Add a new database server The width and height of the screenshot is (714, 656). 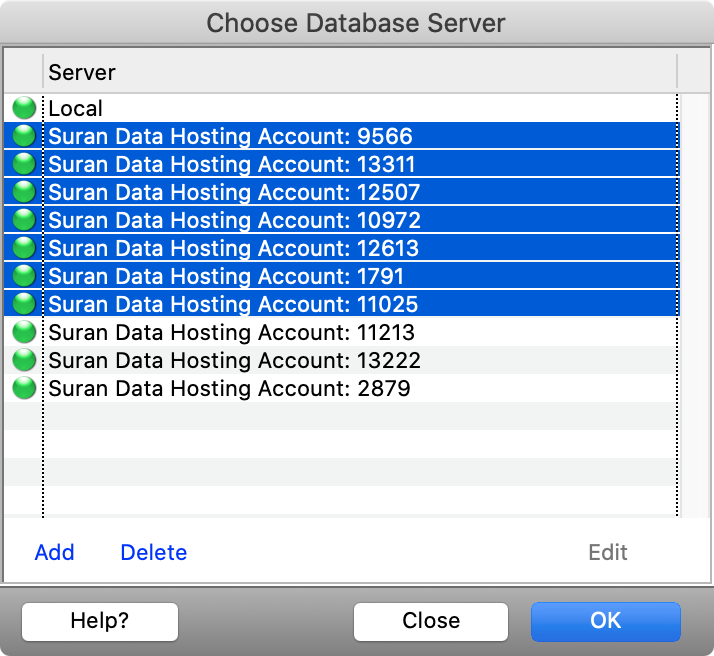[54, 552]
